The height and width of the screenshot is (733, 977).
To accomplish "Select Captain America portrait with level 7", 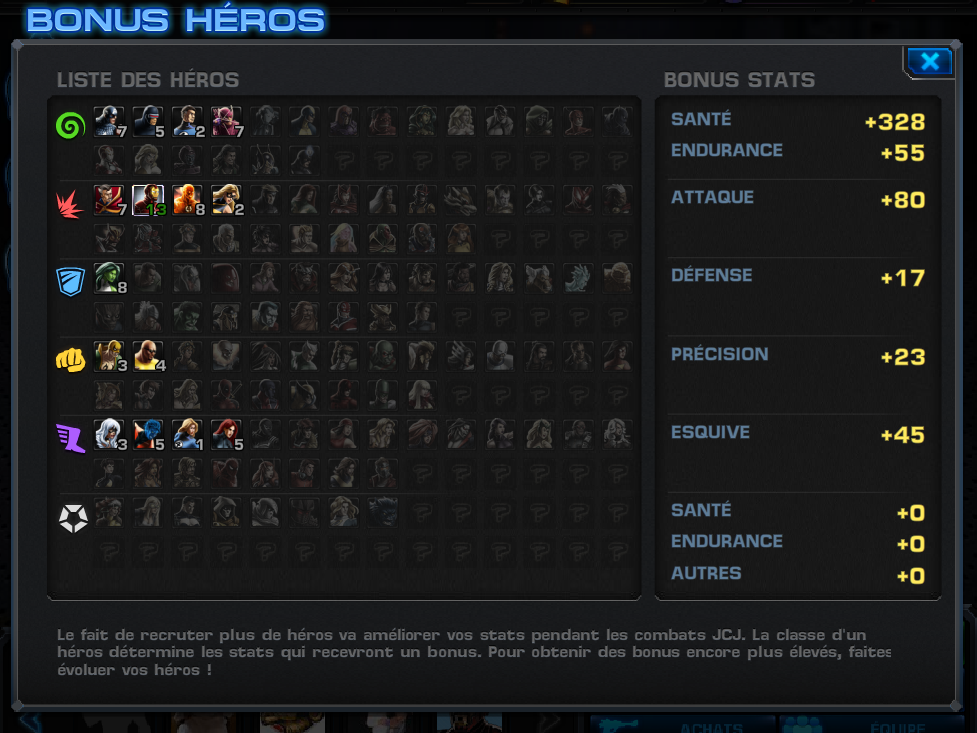I will coord(110,122).
